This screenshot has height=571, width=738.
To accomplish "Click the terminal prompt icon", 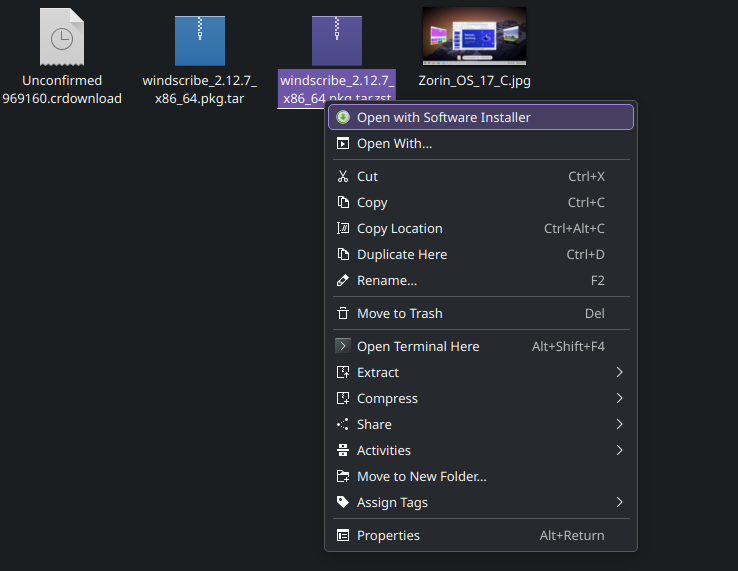I will pyautogui.click(x=343, y=346).
